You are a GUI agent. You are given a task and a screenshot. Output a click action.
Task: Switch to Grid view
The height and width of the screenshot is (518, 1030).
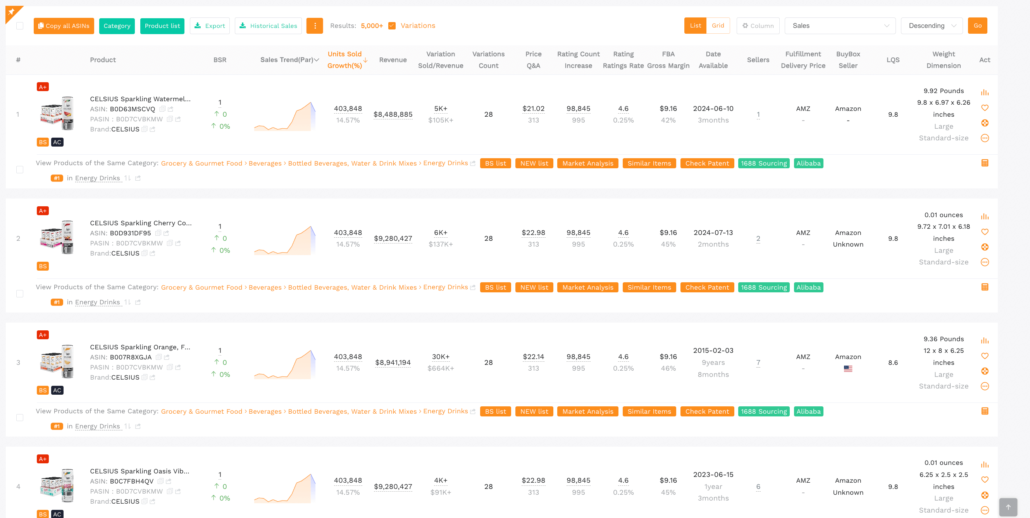point(717,26)
